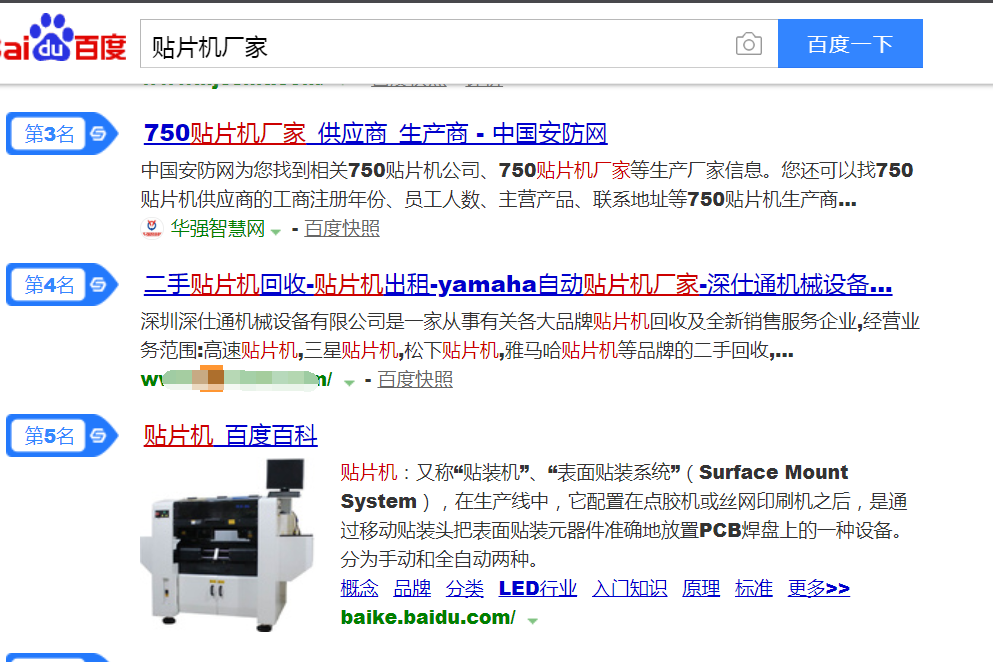
Task: Click the 贴片机 machine thumbnail image
Action: point(227,545)
